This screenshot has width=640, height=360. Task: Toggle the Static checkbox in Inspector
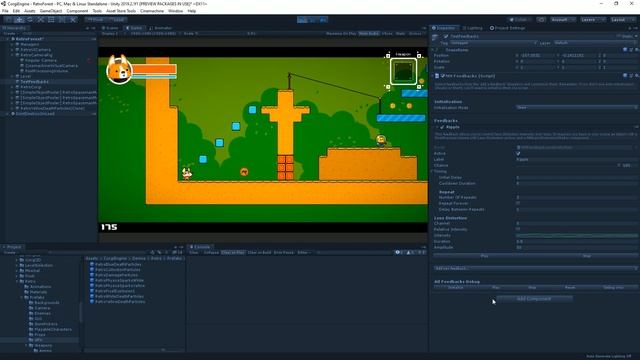click(x=619, y=36)
